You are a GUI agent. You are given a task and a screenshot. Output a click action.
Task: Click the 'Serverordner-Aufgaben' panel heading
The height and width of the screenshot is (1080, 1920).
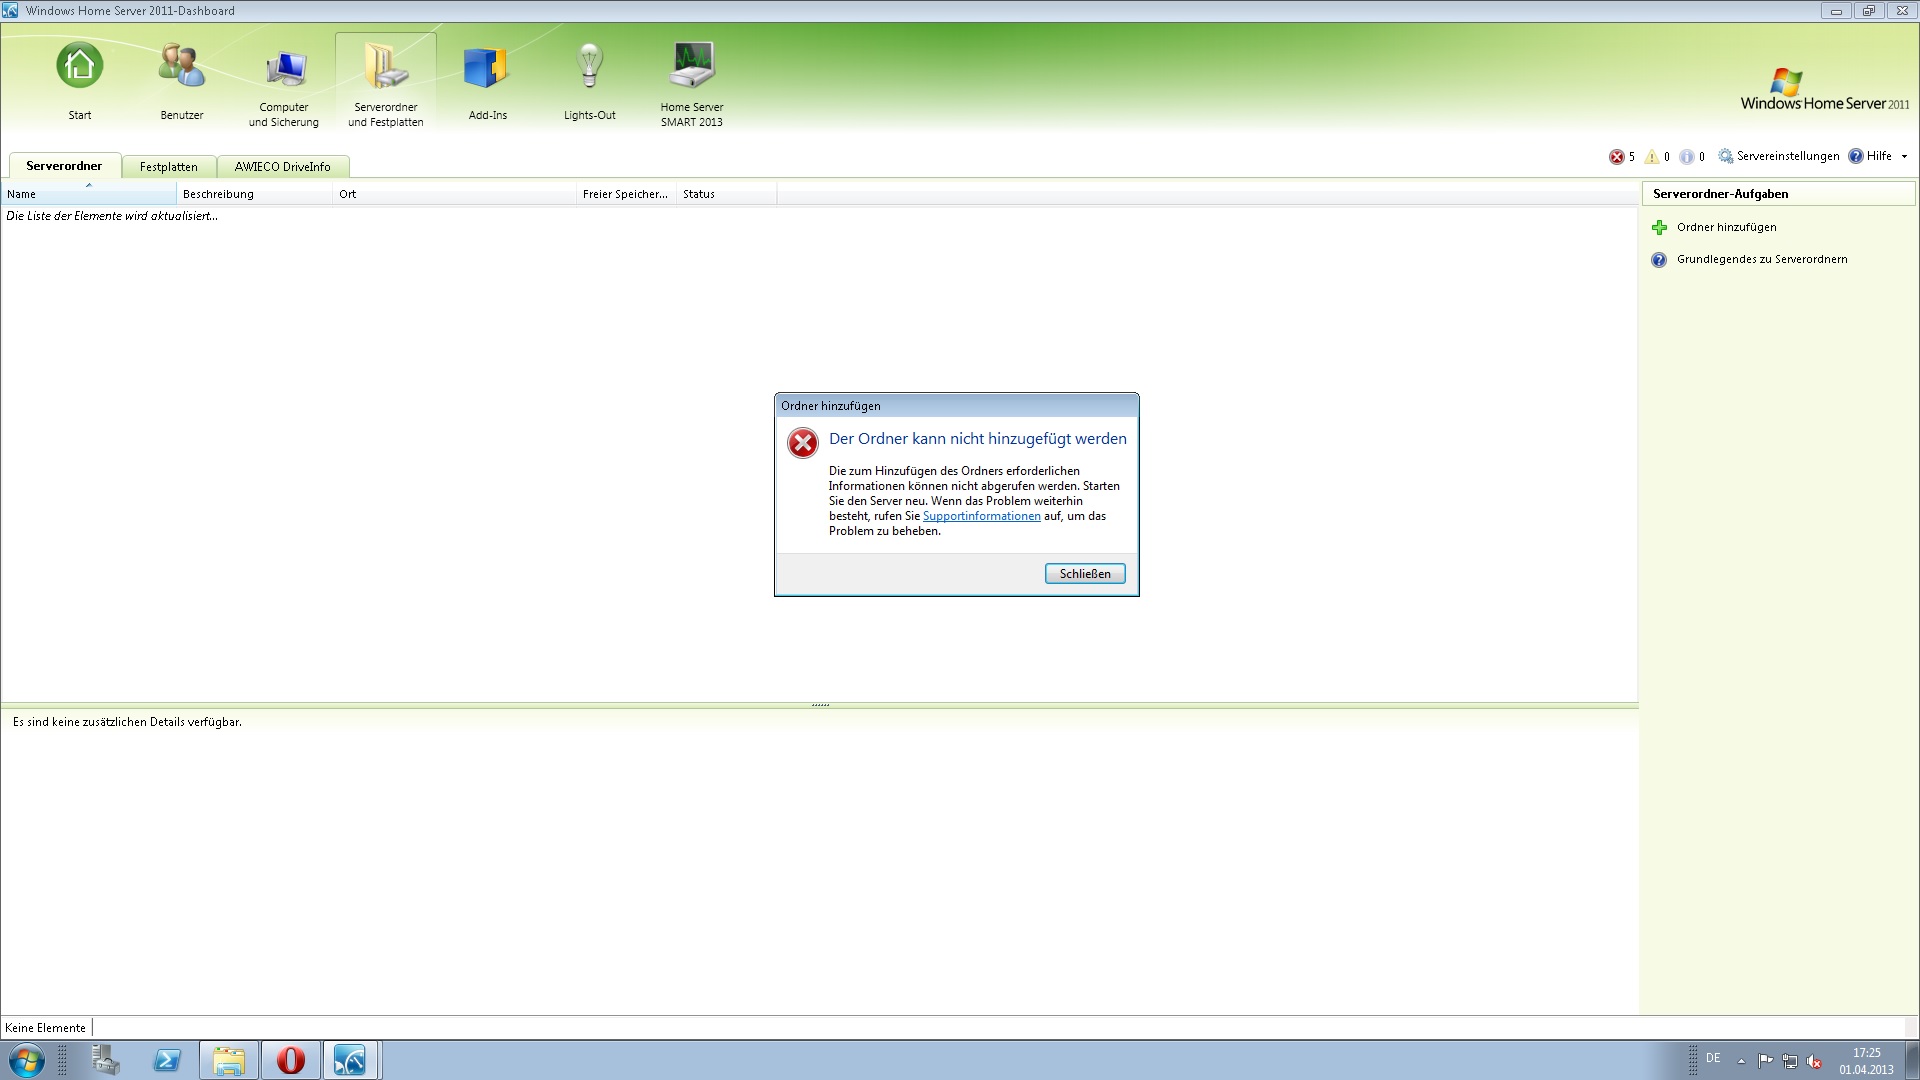click(x=1720, y=194)
